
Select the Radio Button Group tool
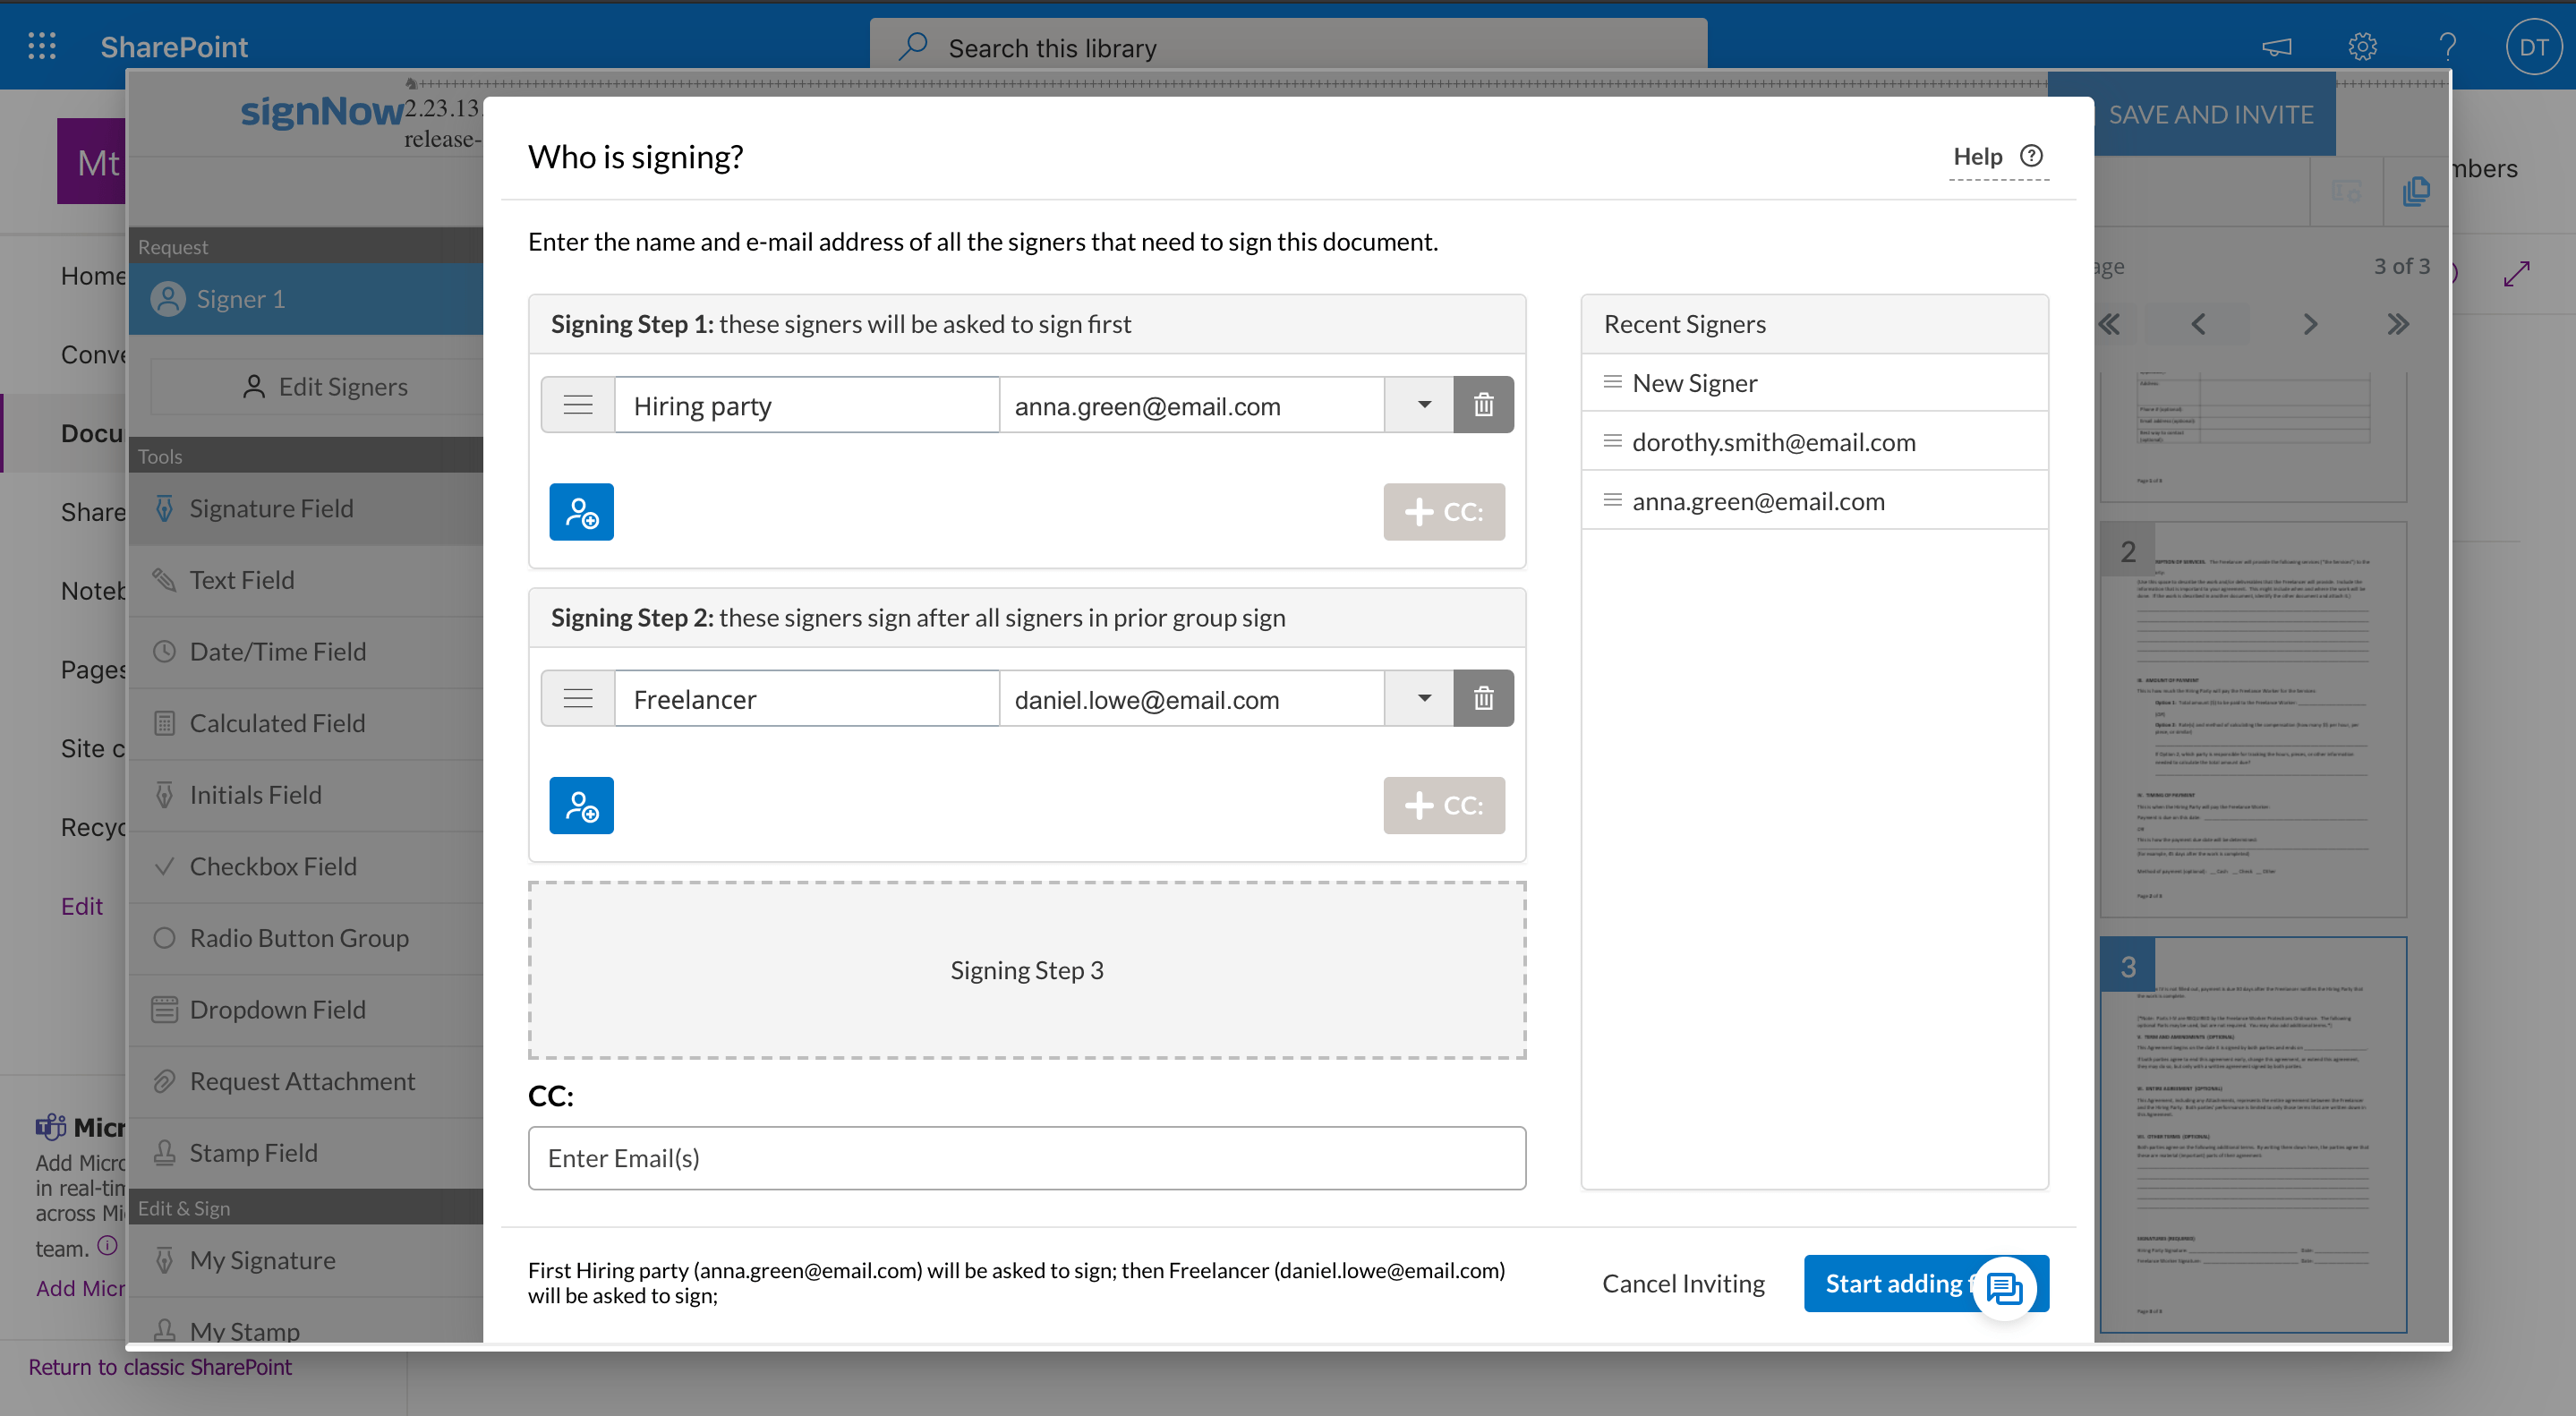tap(299, 938)
